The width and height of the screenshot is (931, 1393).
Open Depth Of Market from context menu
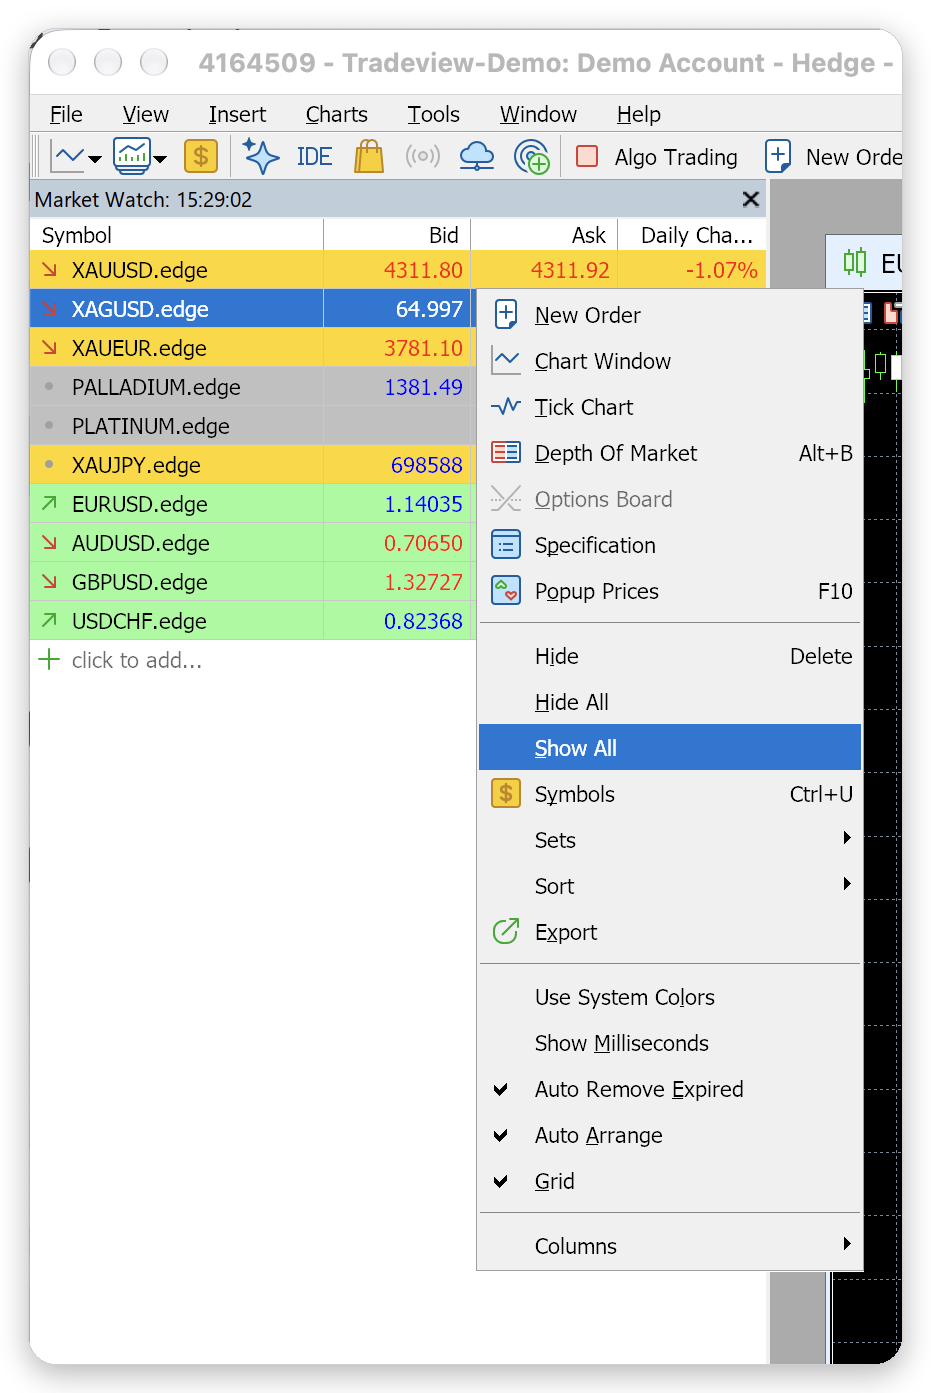(x=670, y=453)
